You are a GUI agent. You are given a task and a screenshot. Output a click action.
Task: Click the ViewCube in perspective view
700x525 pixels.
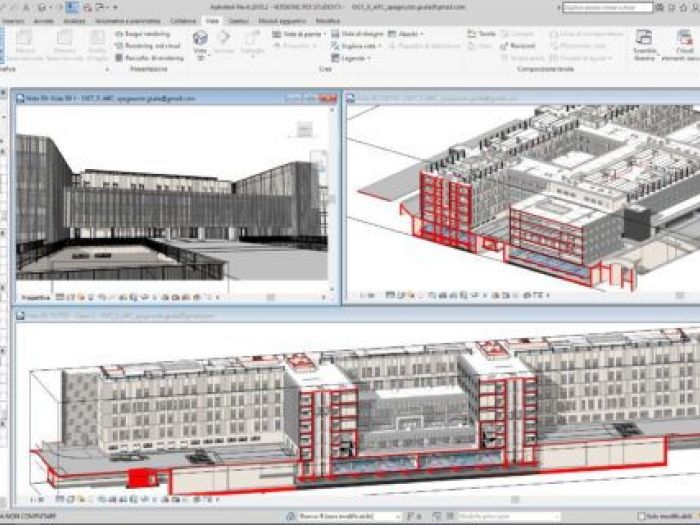click(x=304, y=127)
